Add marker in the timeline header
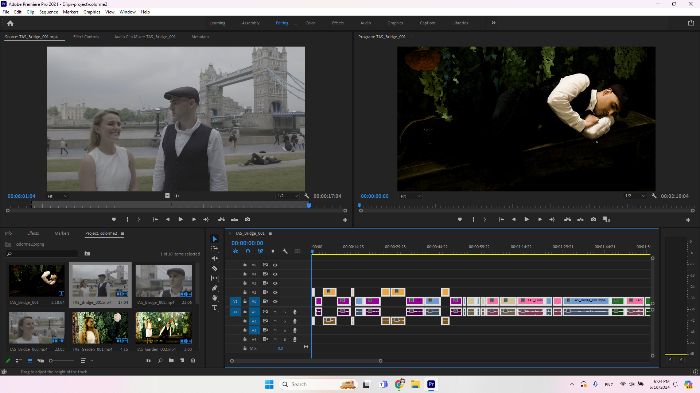 tap(273, 251)
